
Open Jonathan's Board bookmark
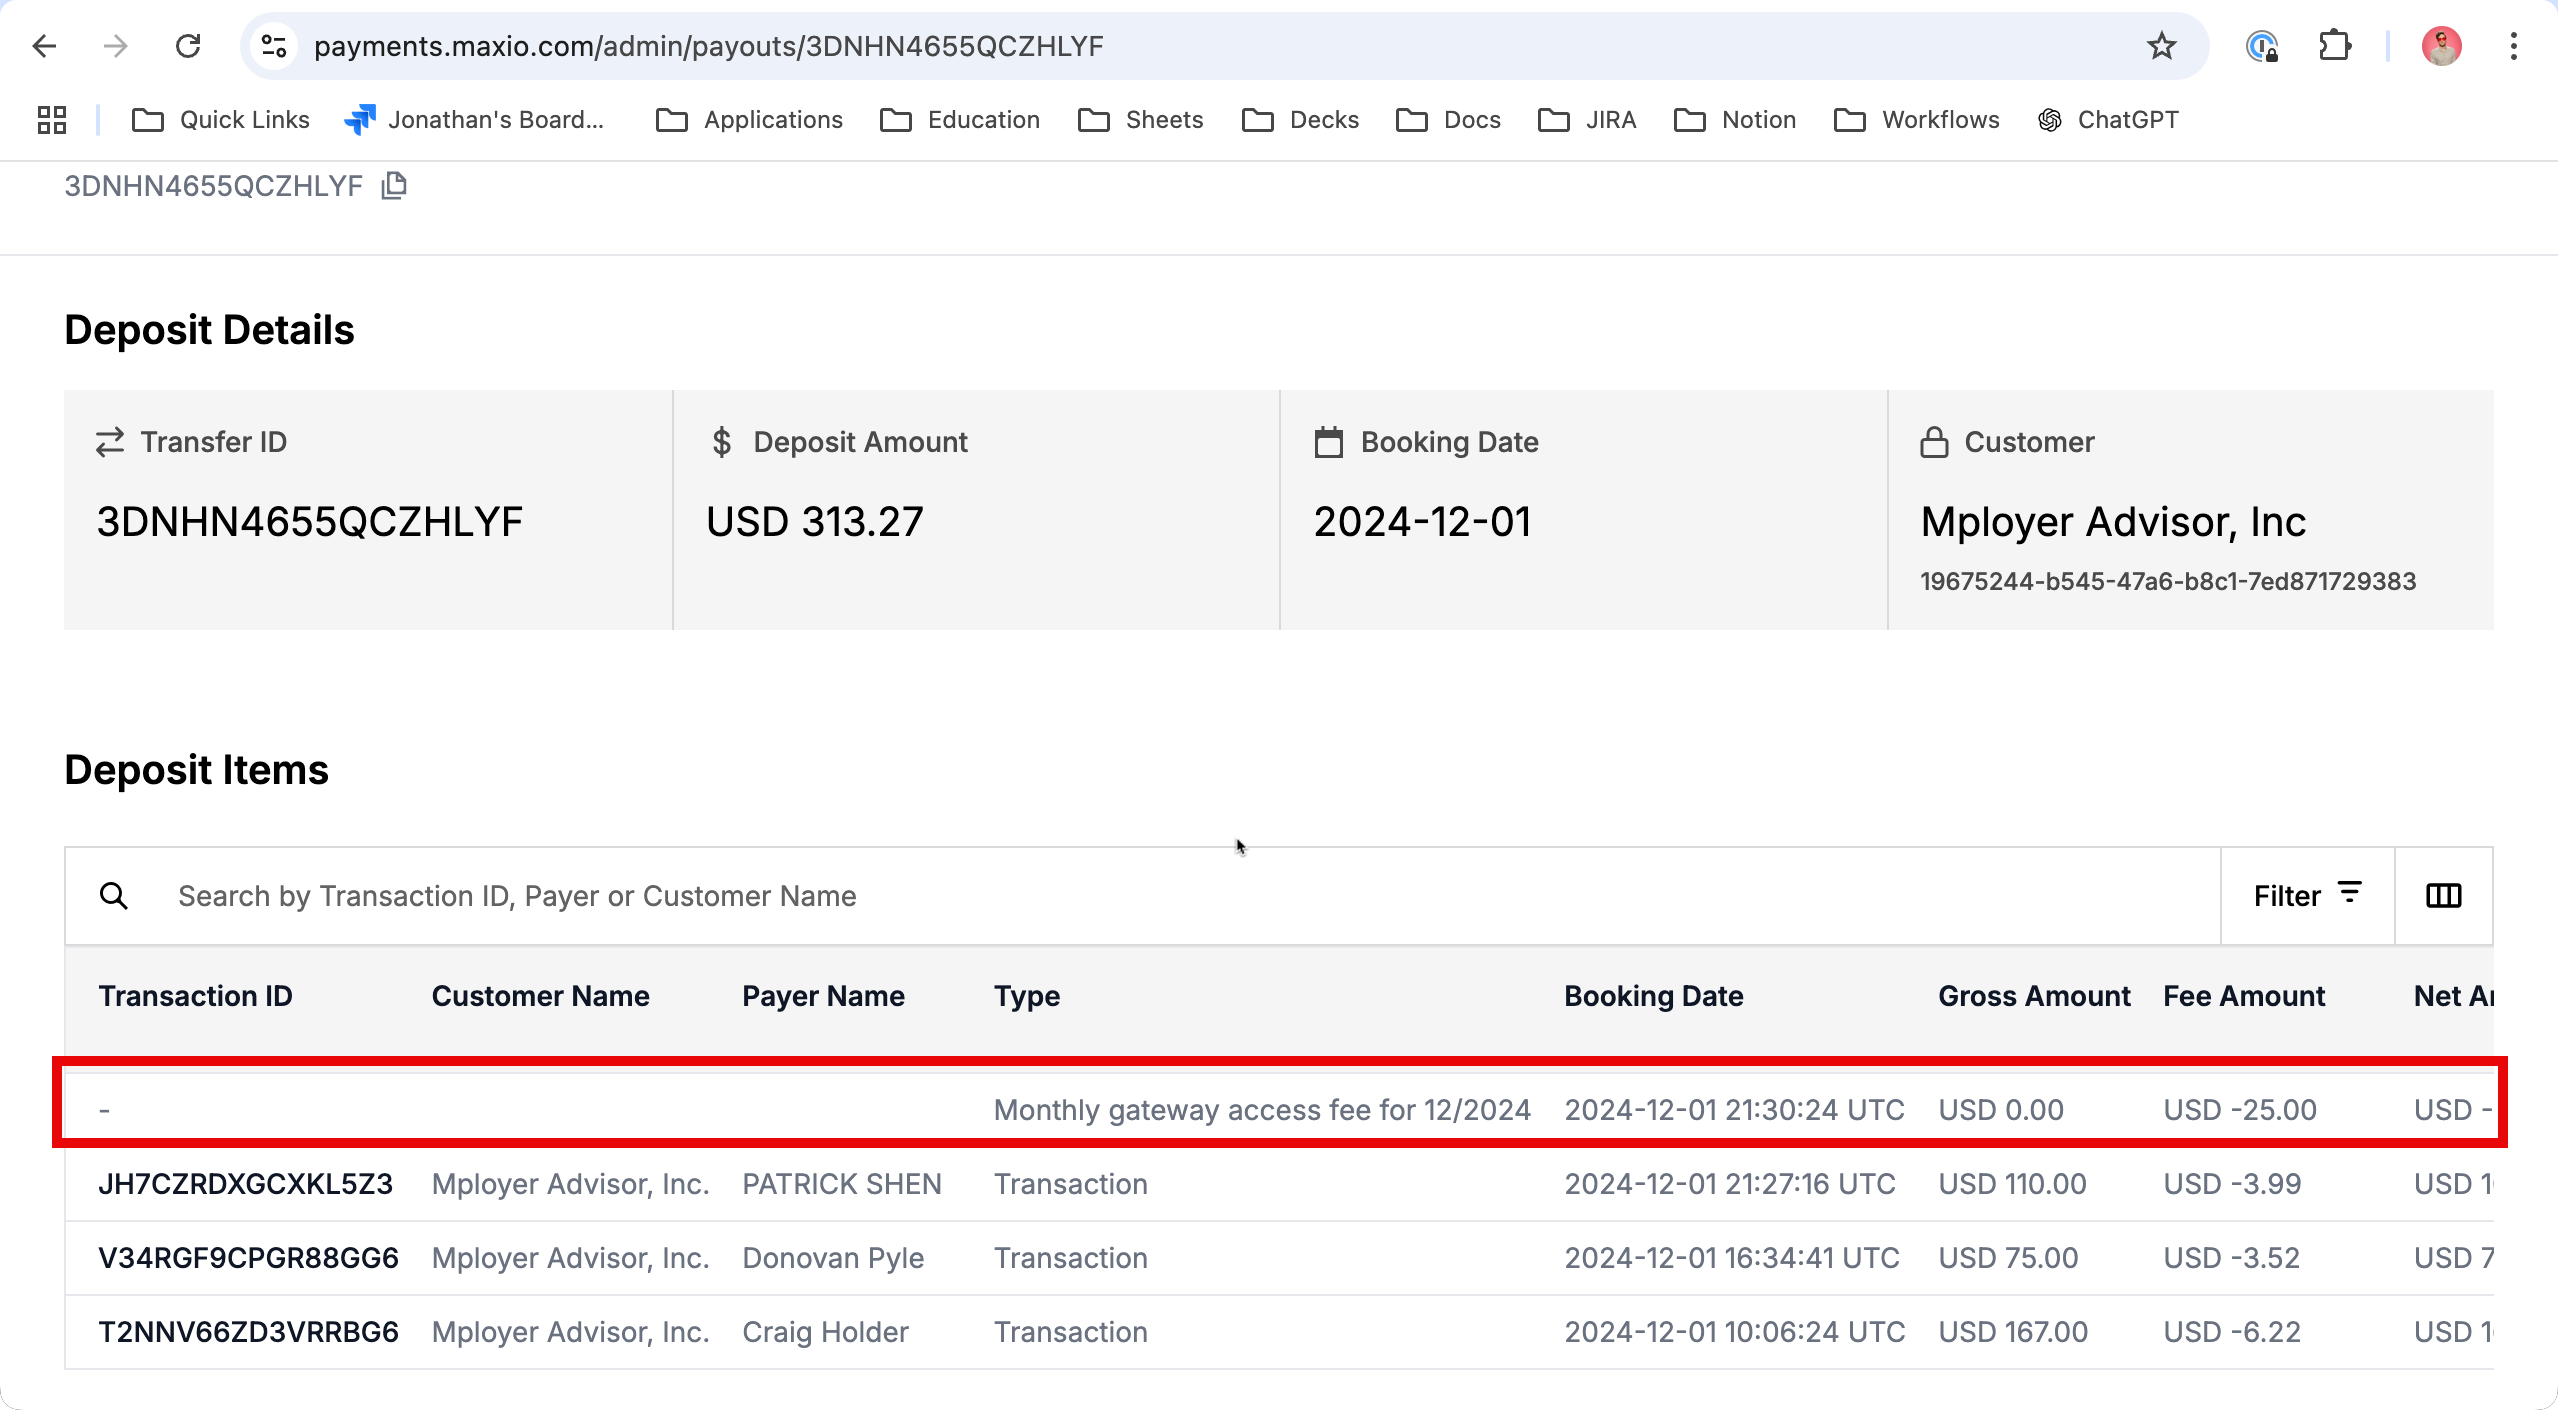474,120
